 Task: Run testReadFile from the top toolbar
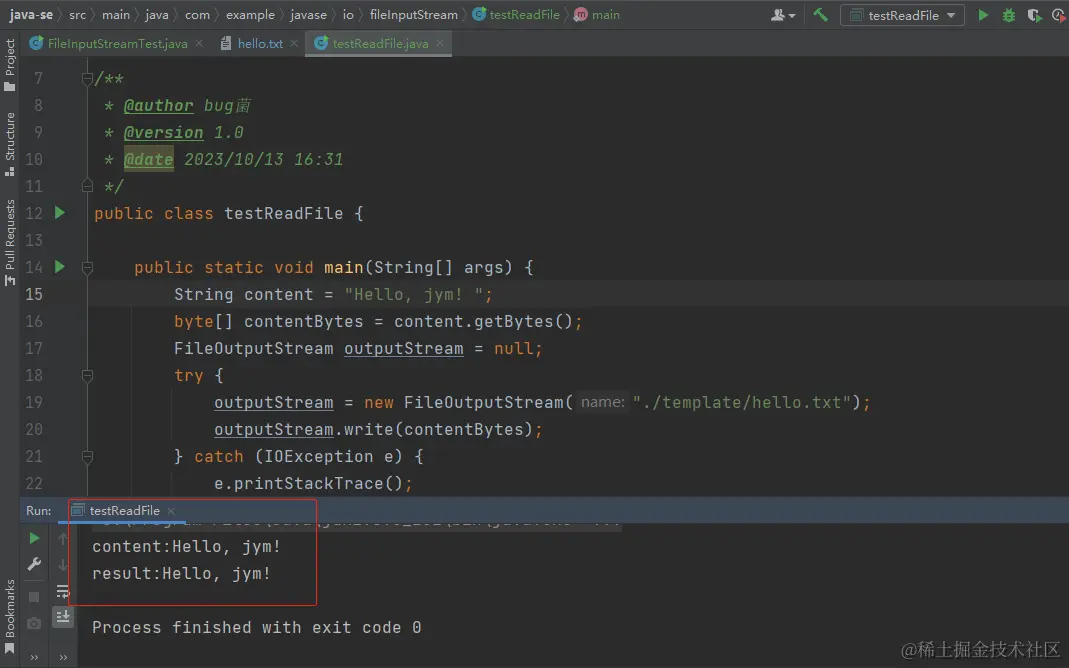click(x=982, y=14)
